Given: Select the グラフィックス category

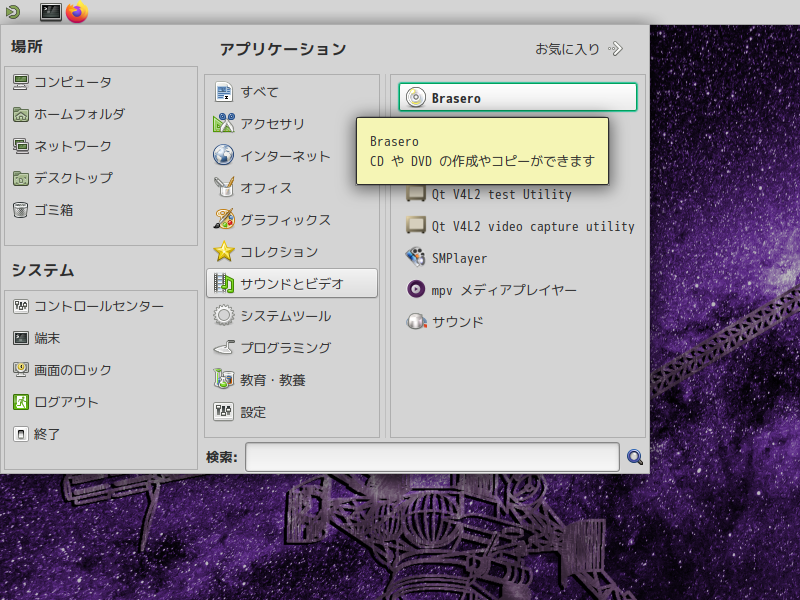Looking at the screenshot, I should click(x=292, y=220).
